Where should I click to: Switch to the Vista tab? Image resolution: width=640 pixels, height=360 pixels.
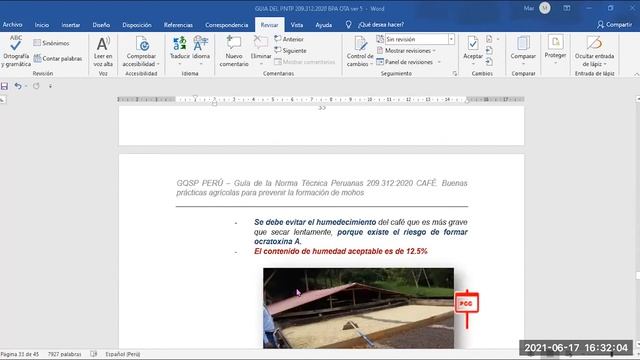(297, 25)
